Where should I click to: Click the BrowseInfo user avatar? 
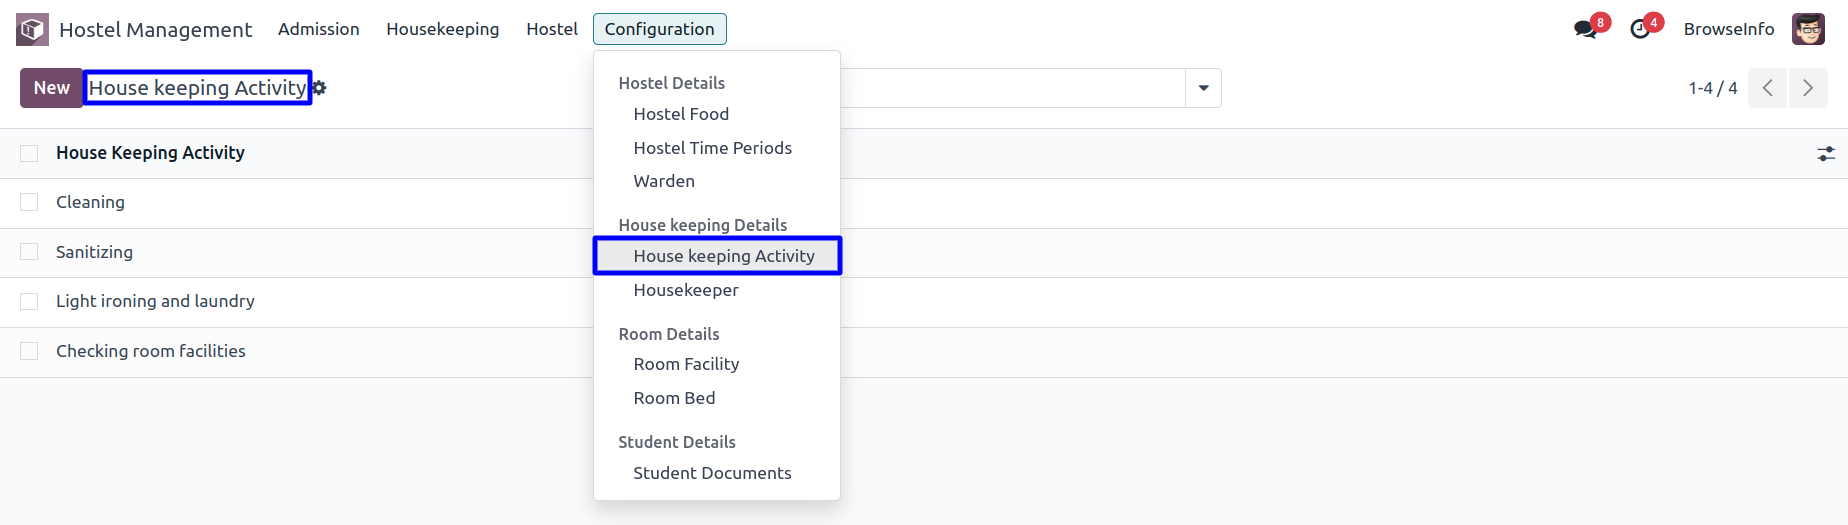click(x=1808, y=29)
